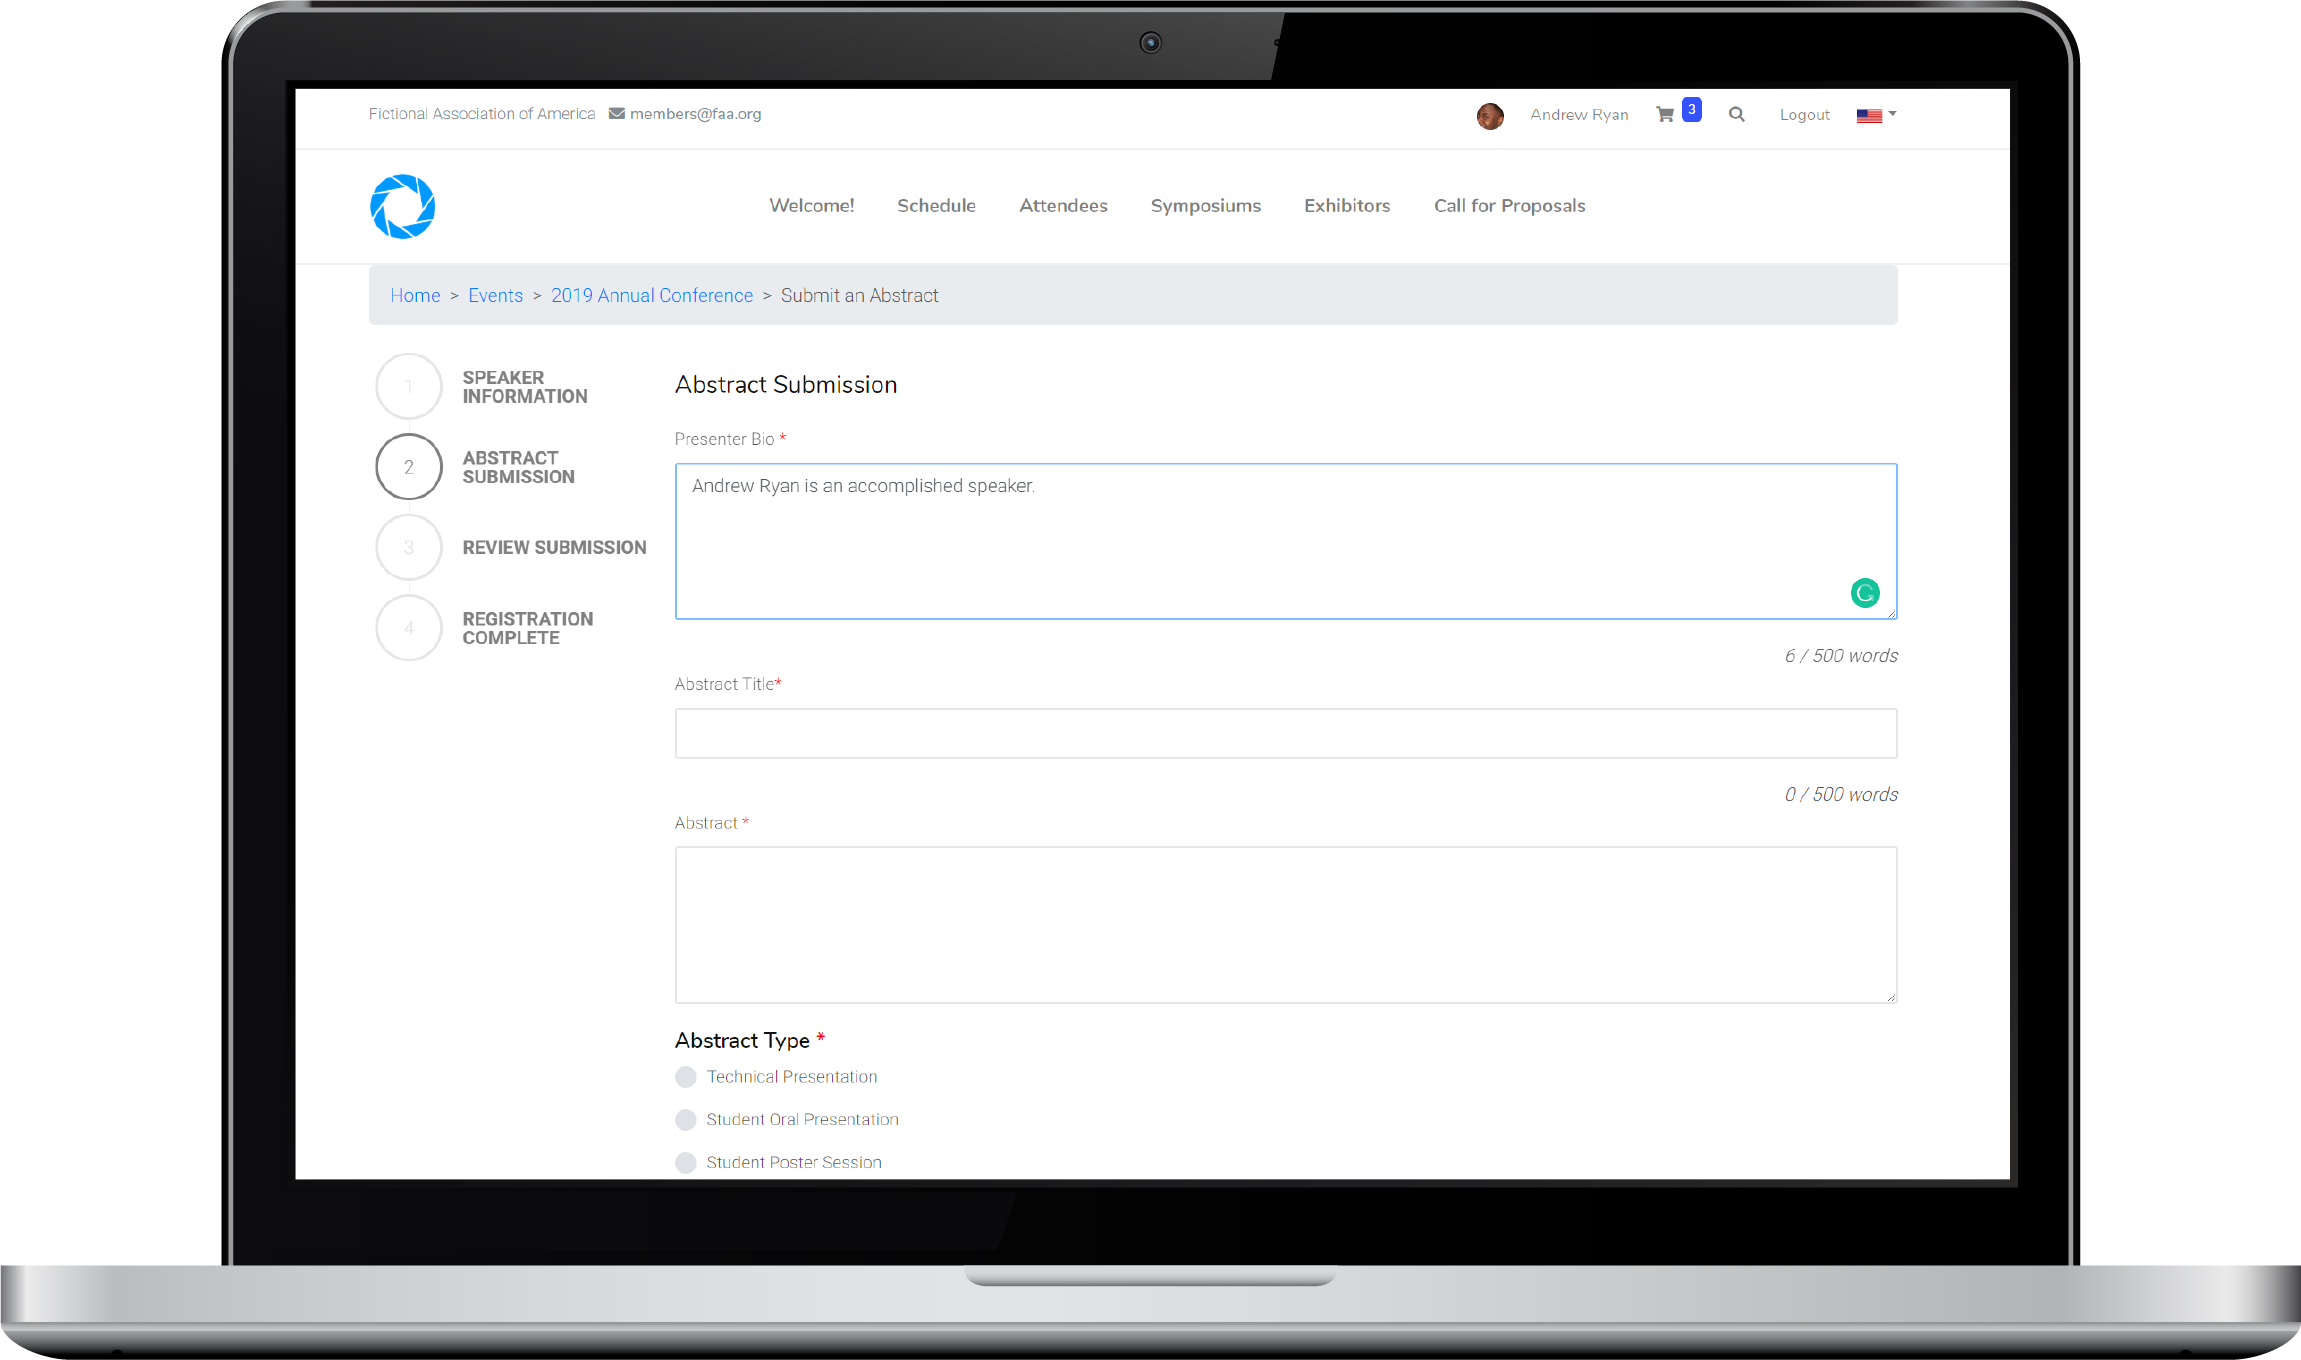This screenshot has width=2301, height=1360.
Task: Choose the Technical Presentation abstract type
Action: pyautogui.click(x=686, y=1077)
